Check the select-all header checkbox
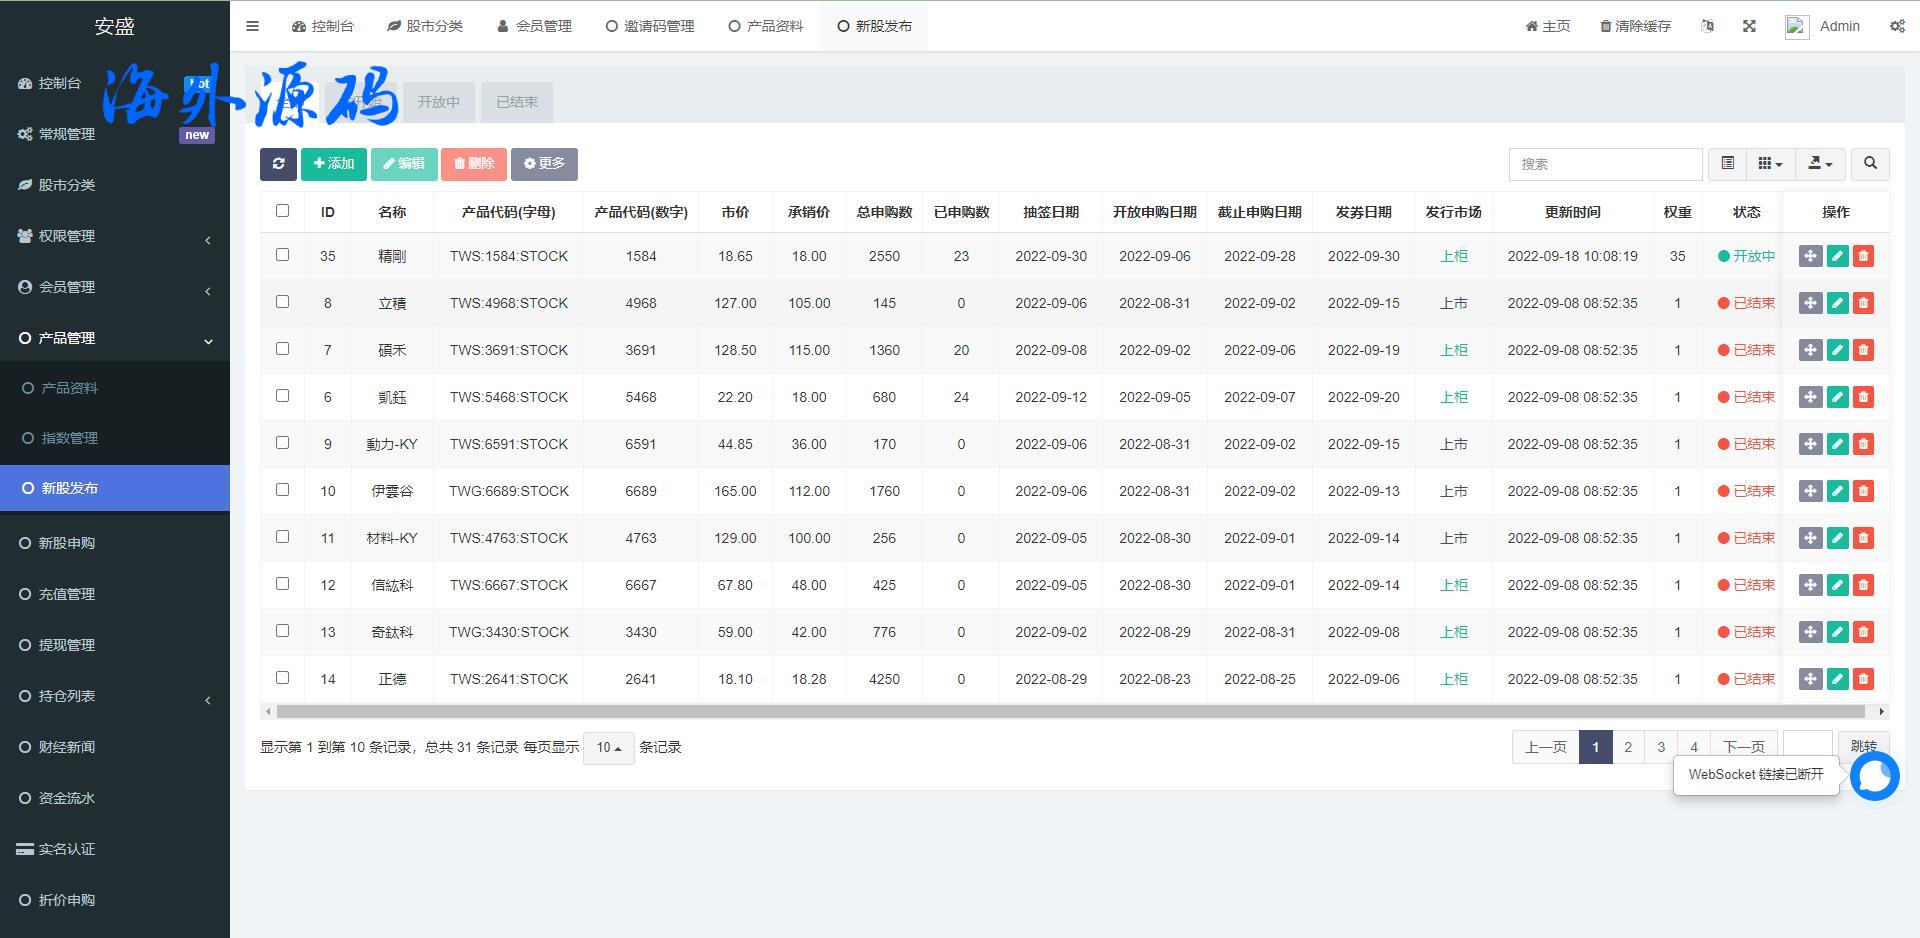 [282, 211]
